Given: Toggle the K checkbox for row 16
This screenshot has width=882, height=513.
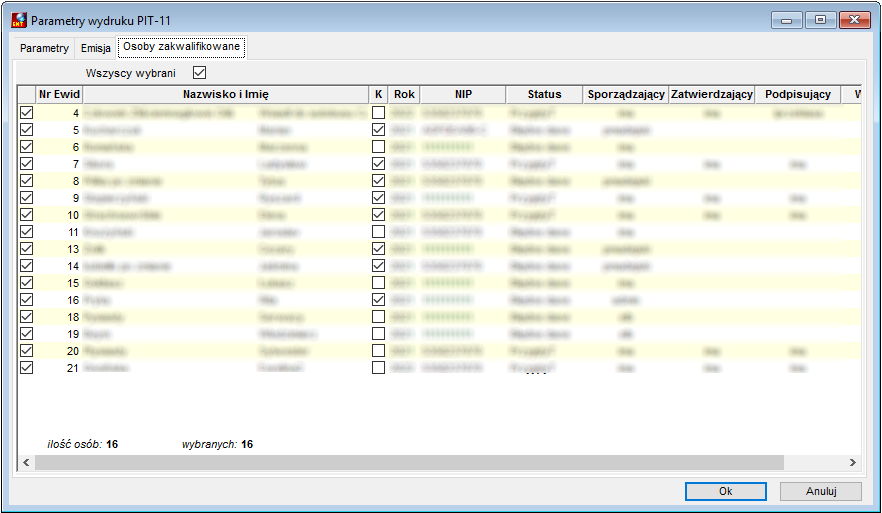Looking at the screenshot, I should [x=379, y=299].
